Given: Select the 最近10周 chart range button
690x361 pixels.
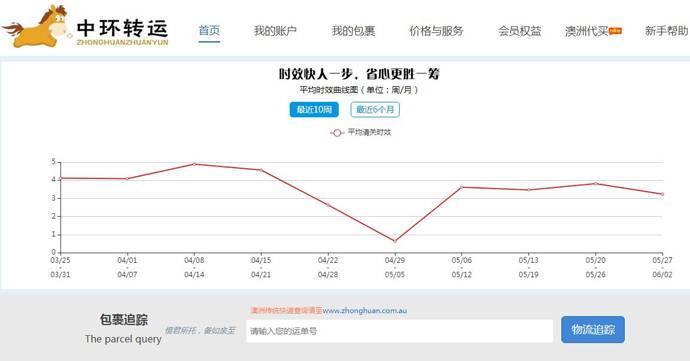Looking at the screenshot, I should [x=314, y=110].
